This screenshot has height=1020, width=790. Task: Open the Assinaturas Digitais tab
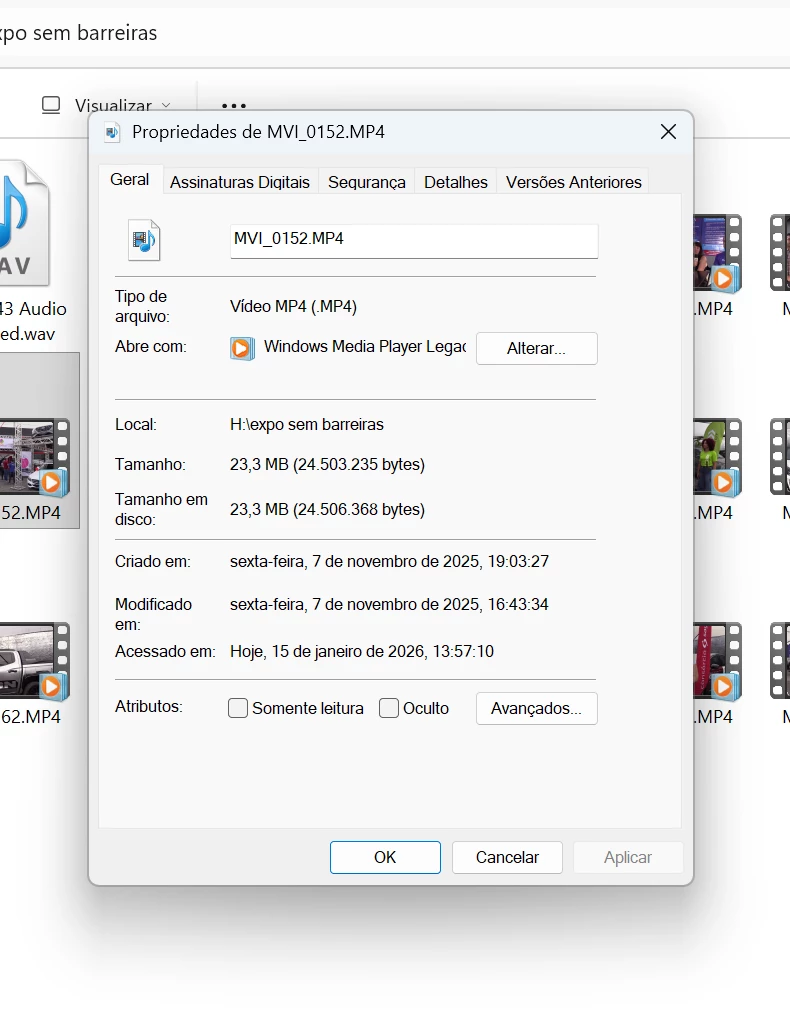point(239,182)
